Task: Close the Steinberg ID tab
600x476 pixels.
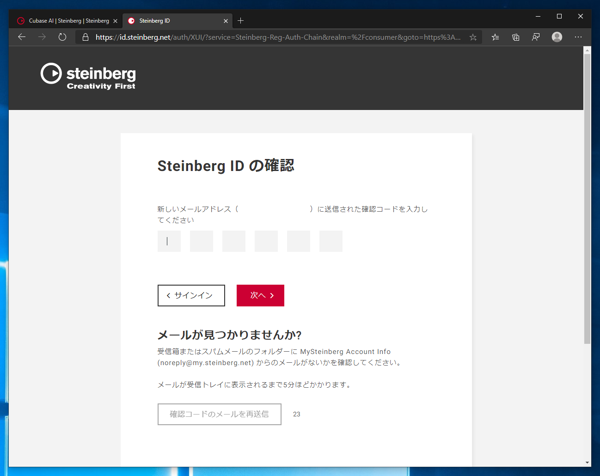Action: coord(226,21)
